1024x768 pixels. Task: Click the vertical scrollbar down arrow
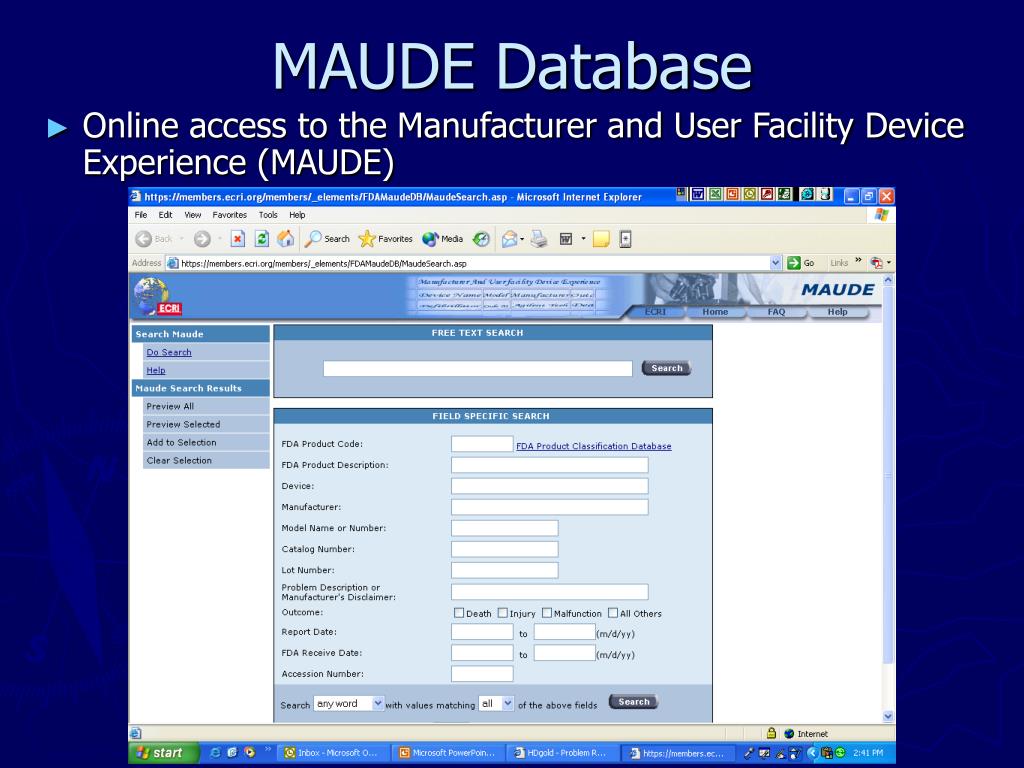888,716
